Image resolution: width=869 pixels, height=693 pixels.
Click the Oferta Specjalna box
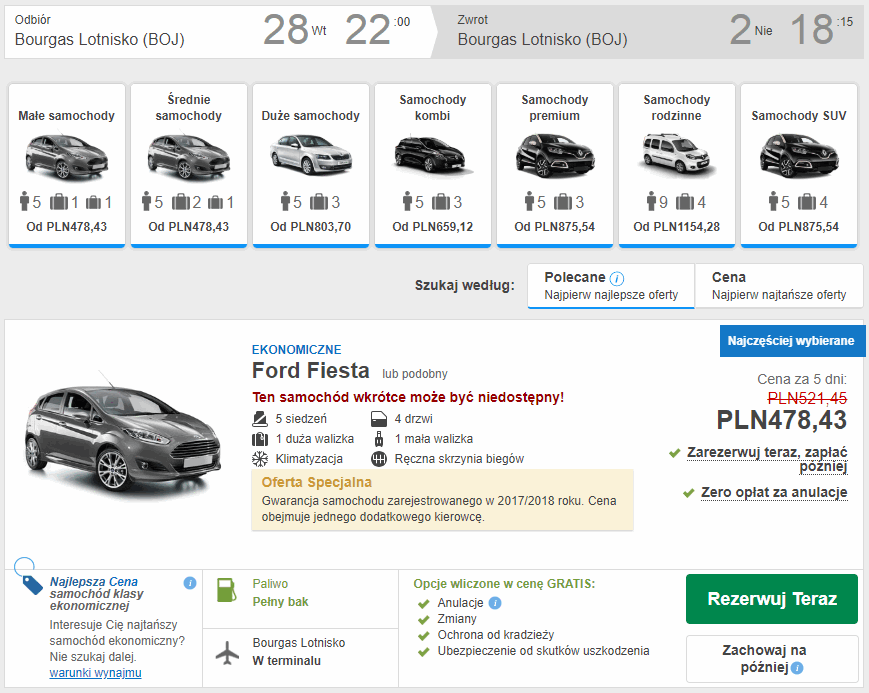coord(442,500)
